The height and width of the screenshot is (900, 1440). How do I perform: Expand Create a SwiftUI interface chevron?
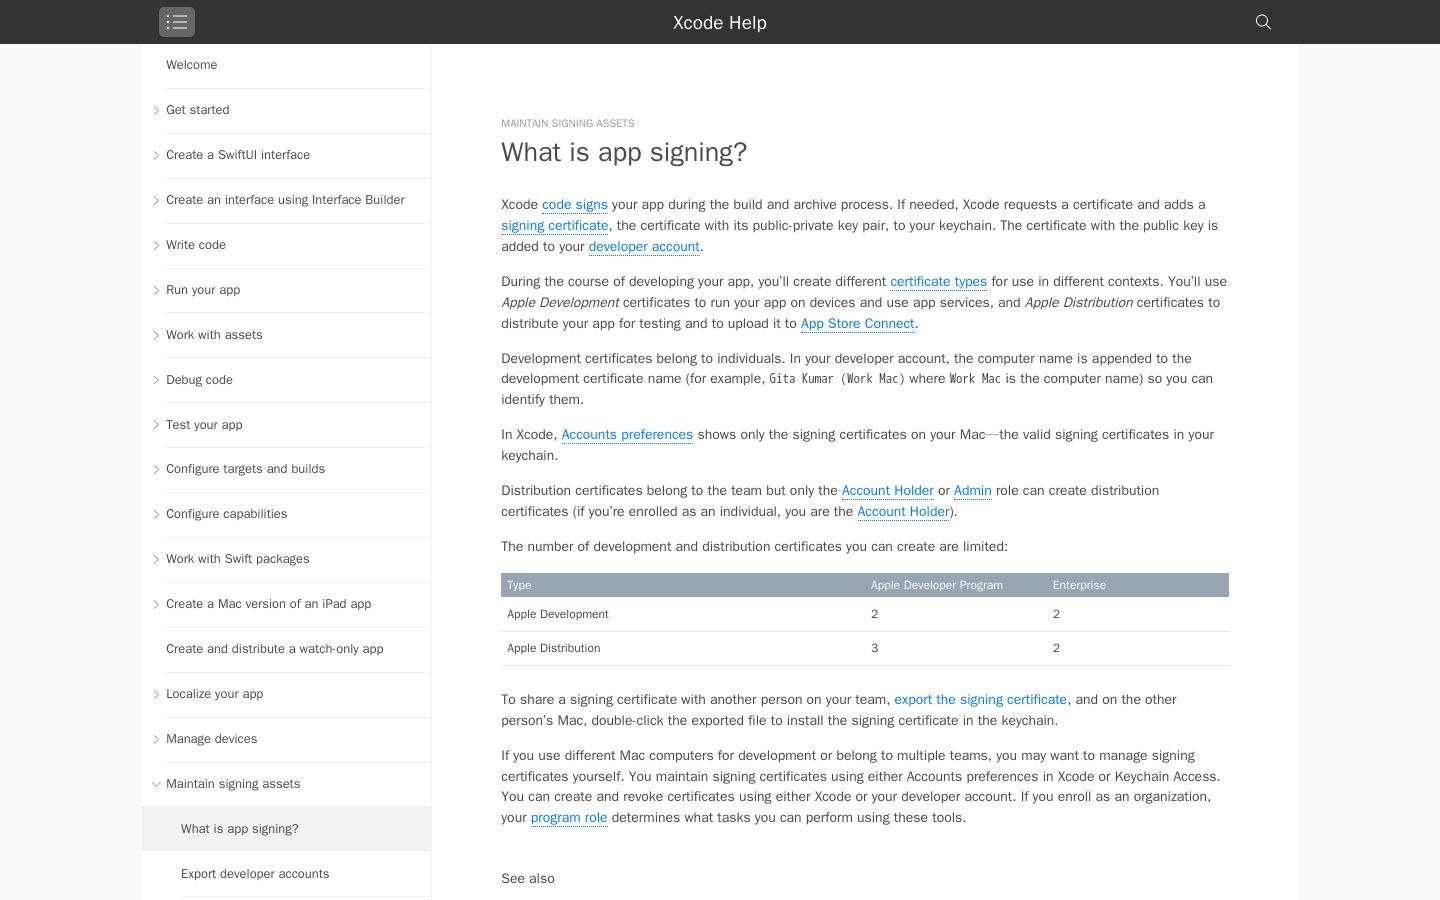pyautogui.click(x=156, y=156)
